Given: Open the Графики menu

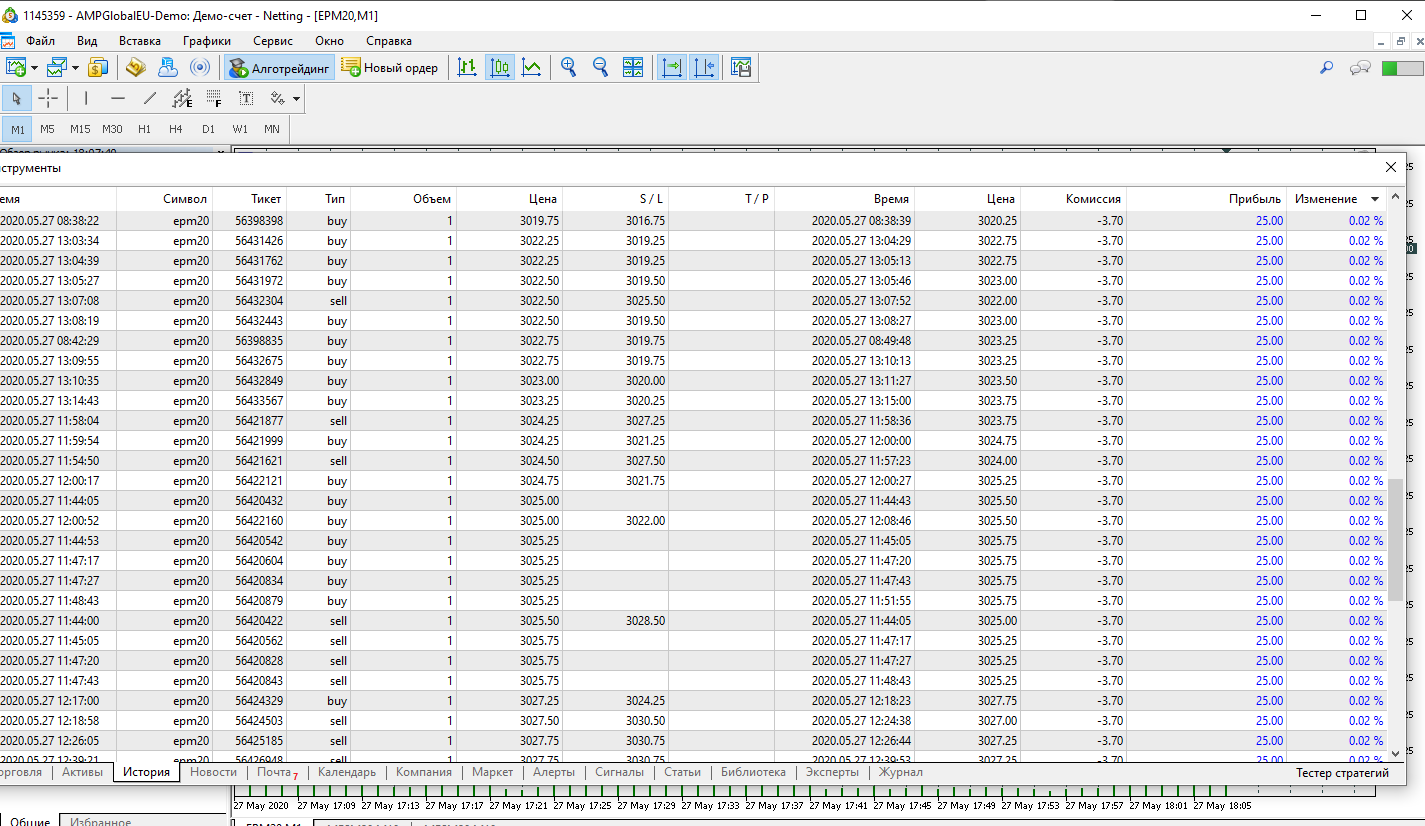Looking at the screenshot, I should (x=206, y=41).
